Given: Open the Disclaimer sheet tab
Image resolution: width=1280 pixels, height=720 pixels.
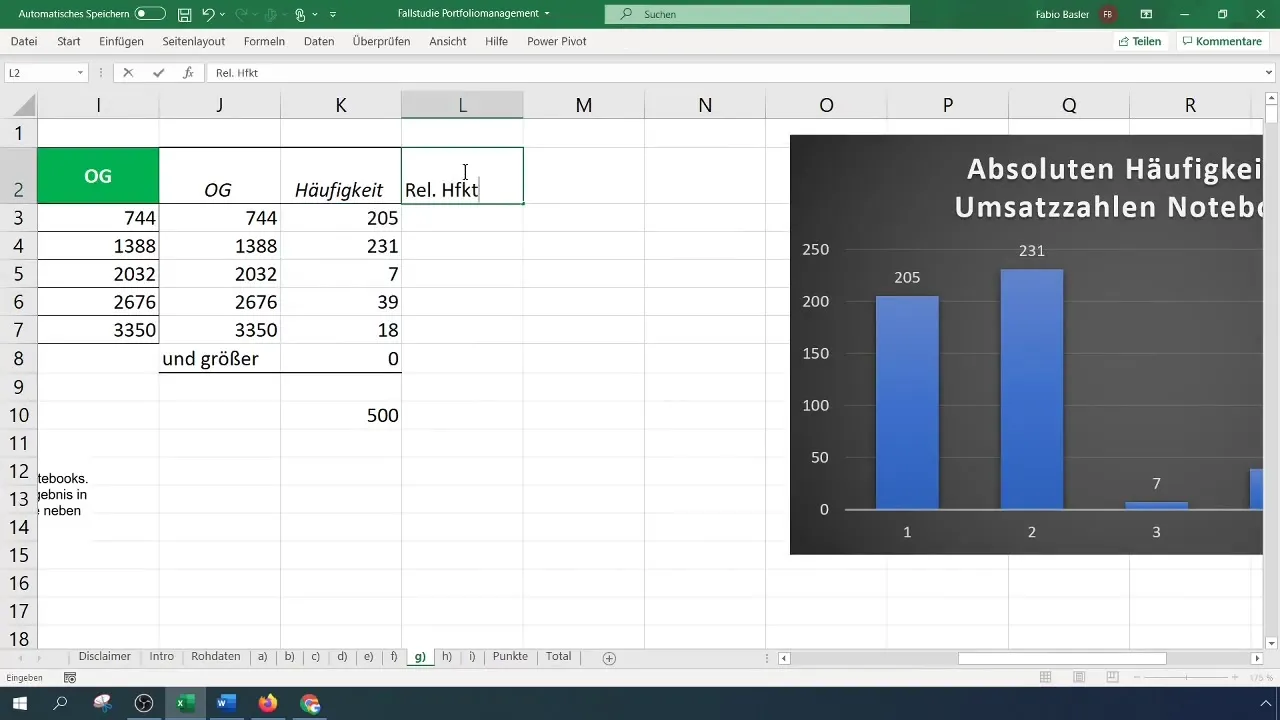Looking at the screenshot, I should [x=105, y=657].
